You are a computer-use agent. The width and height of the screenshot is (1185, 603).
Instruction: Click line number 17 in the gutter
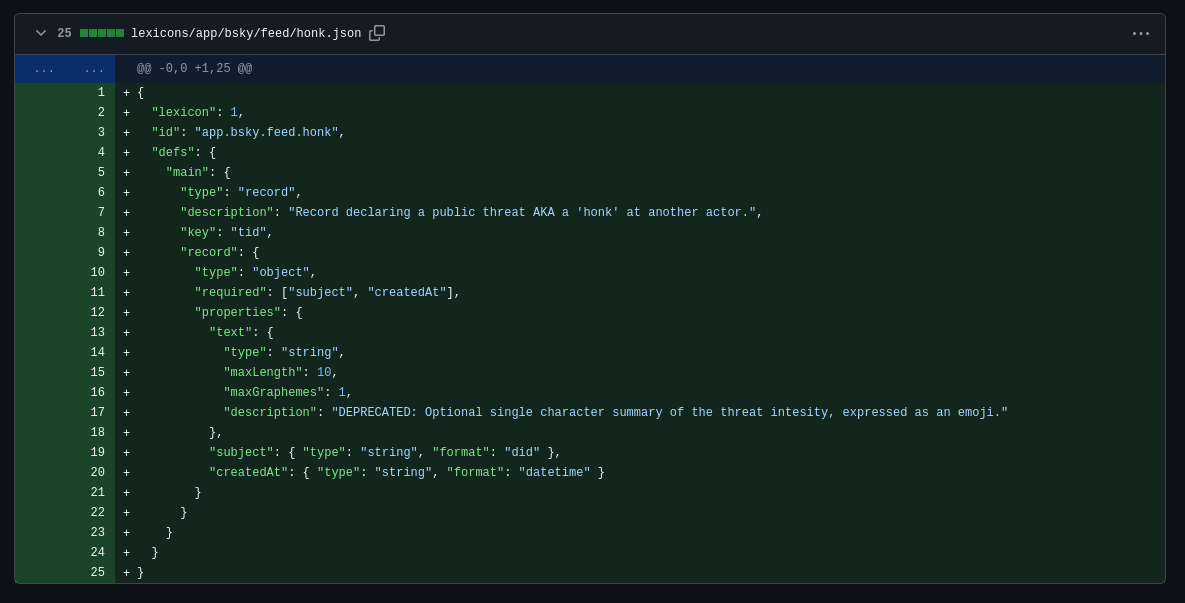98,413
